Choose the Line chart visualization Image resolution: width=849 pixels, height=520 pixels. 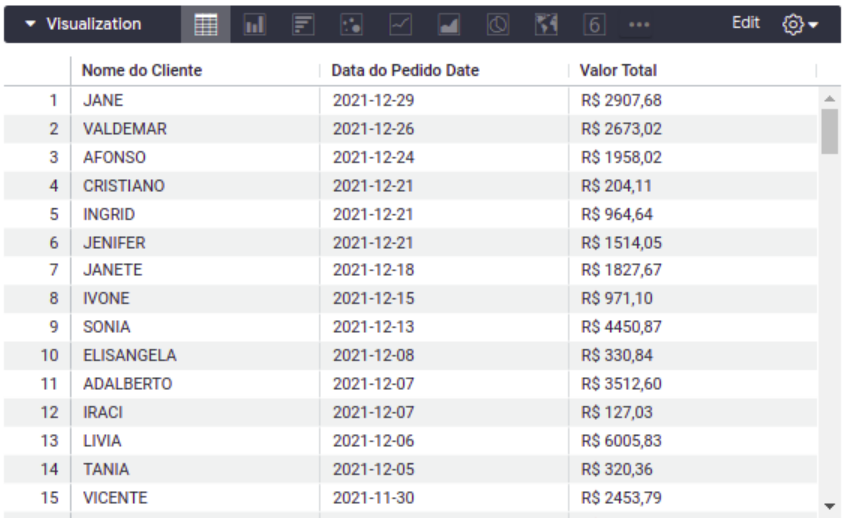click(x=400, y=24)
